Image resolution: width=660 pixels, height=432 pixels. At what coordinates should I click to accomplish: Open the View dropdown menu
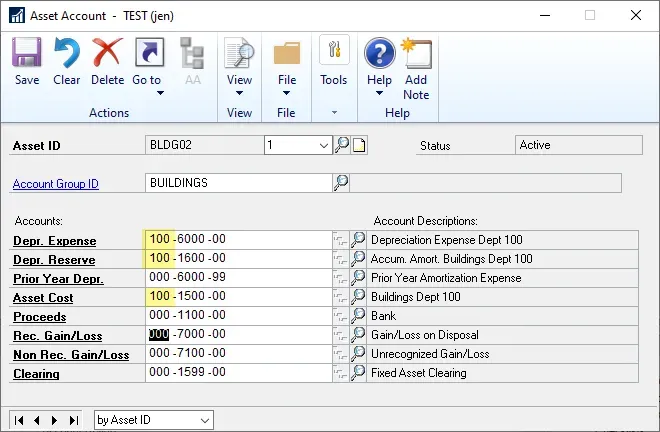239,68
